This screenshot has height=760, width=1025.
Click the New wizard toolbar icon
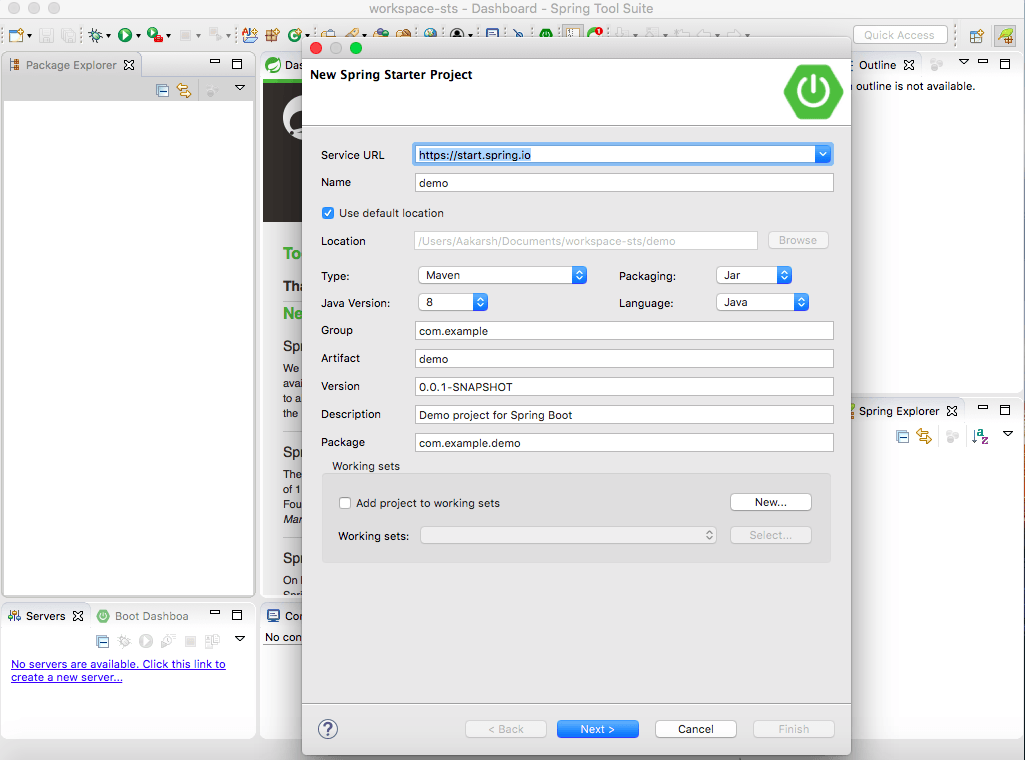16,35
